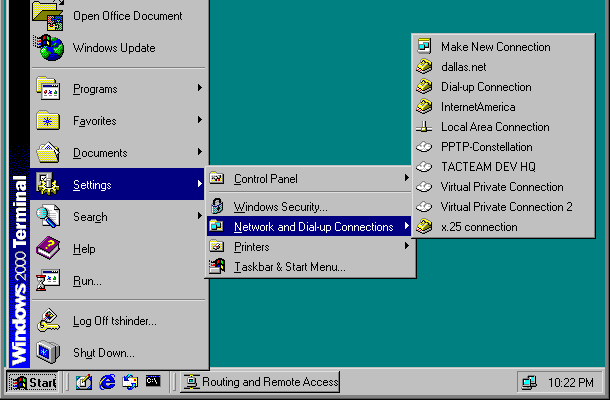The width and height of the screenshot is (610, 400).
Task: Select Make New Connection menu item
Action: pos(503,47)
